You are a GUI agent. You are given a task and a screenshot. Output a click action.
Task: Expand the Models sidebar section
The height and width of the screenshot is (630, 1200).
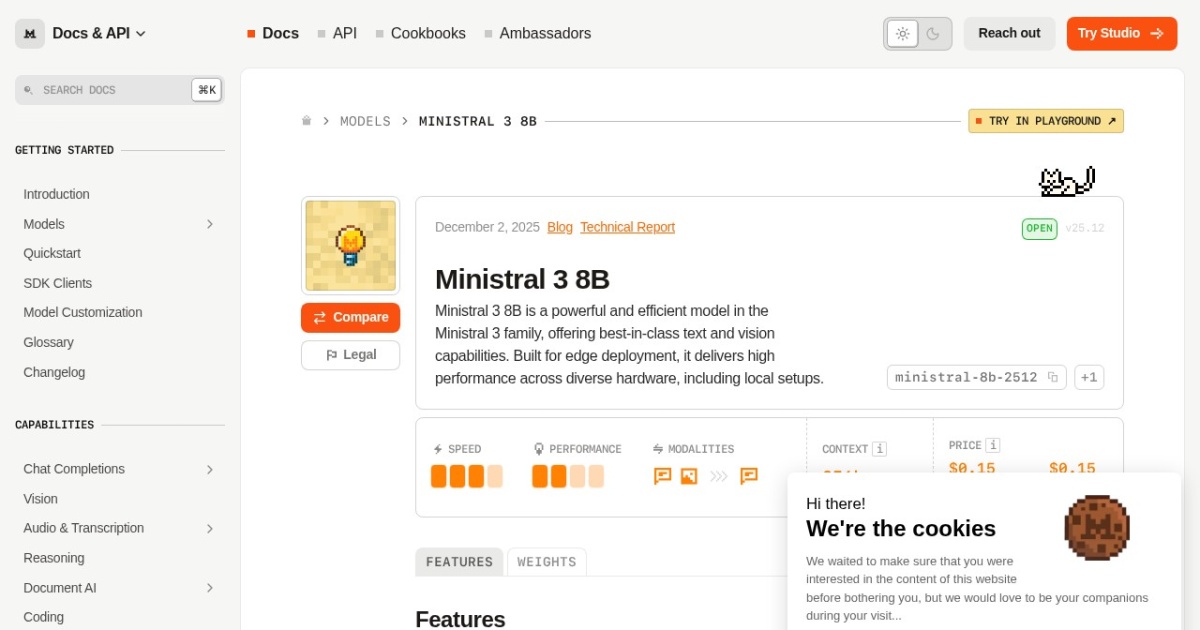[x=118, y=223]
